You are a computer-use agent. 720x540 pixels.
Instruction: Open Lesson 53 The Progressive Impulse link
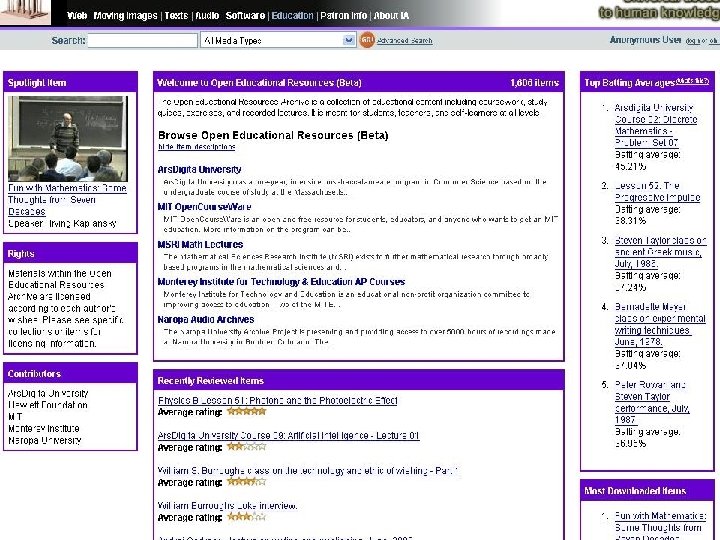pos(657,191)
